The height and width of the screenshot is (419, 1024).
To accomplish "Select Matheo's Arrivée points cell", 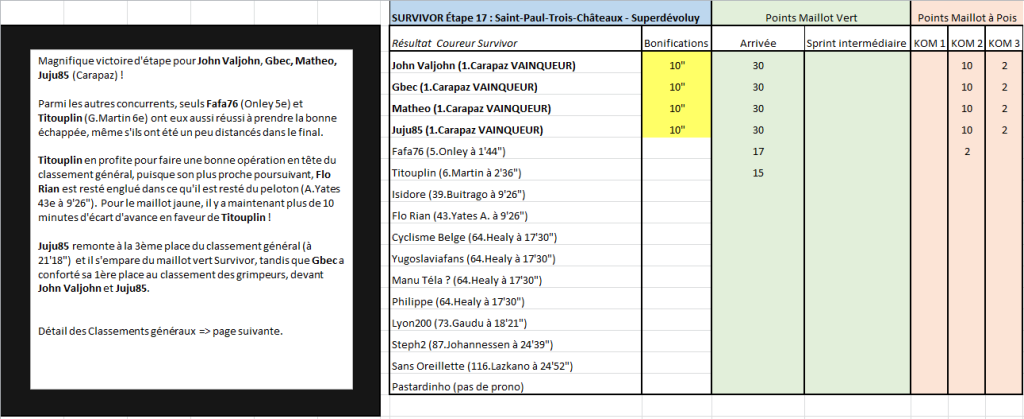I will (757, 108).
